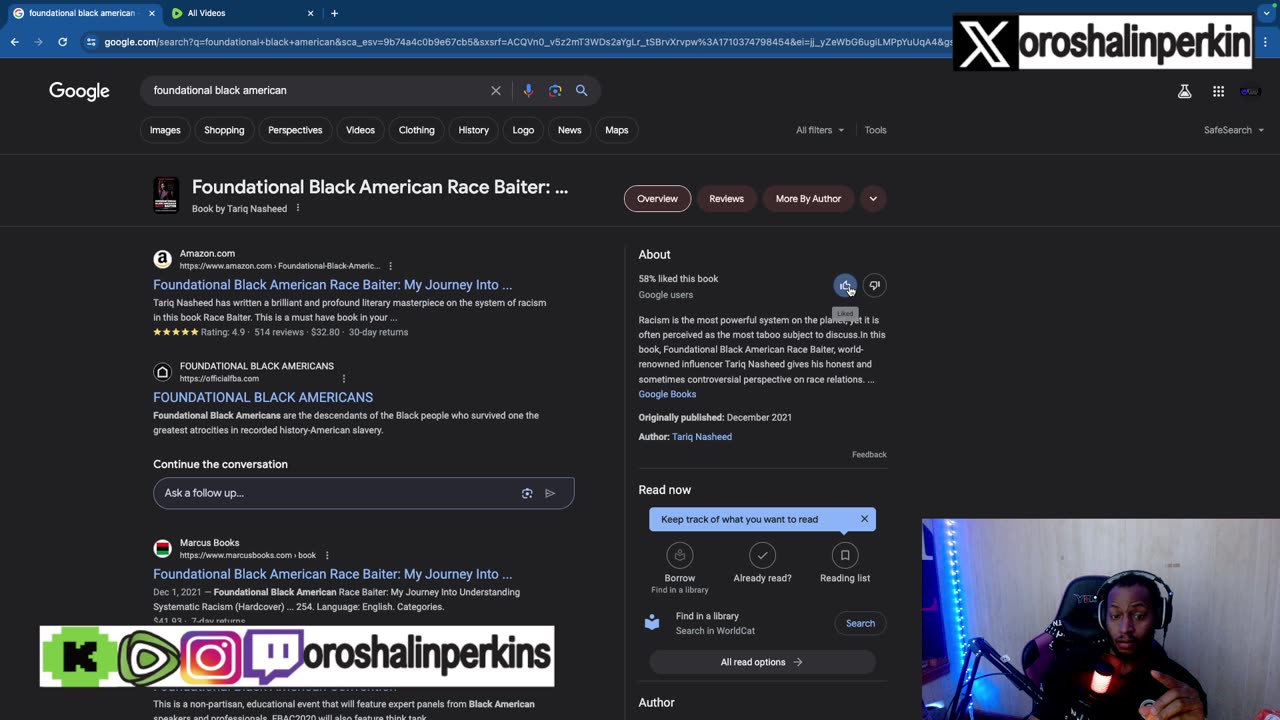Filter results by Videos
Image resolution: width=1280 pixels, height=720 pixels.
360,130
